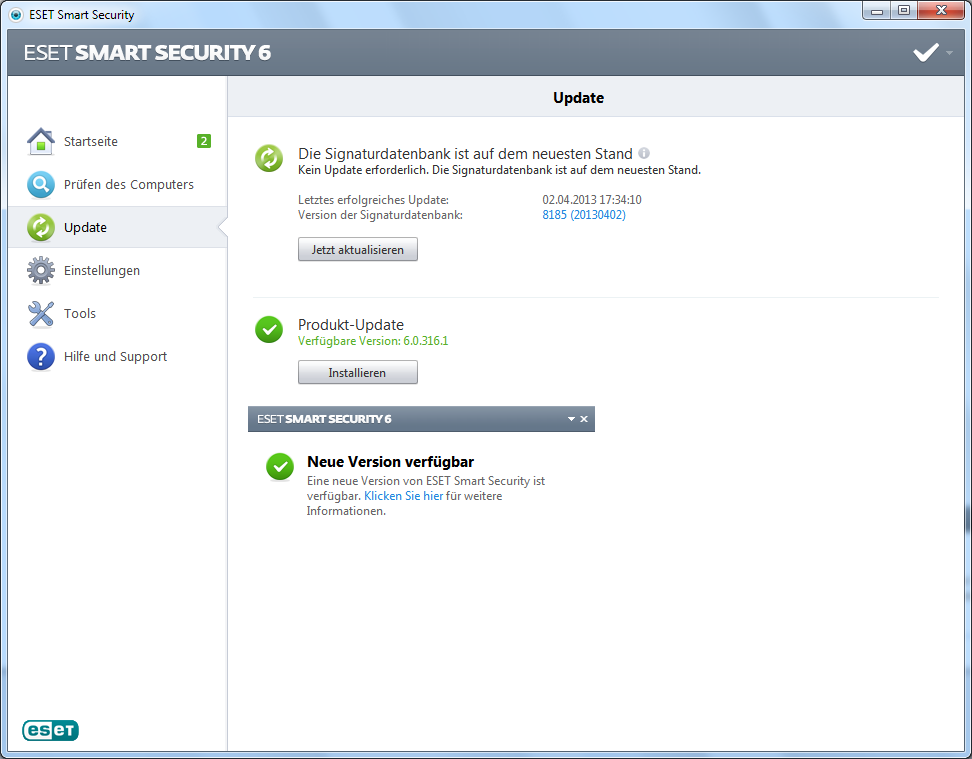The image size is (972, 759).
Task: Click the green Update arrows sidebar icon
Action: [40, 228]
